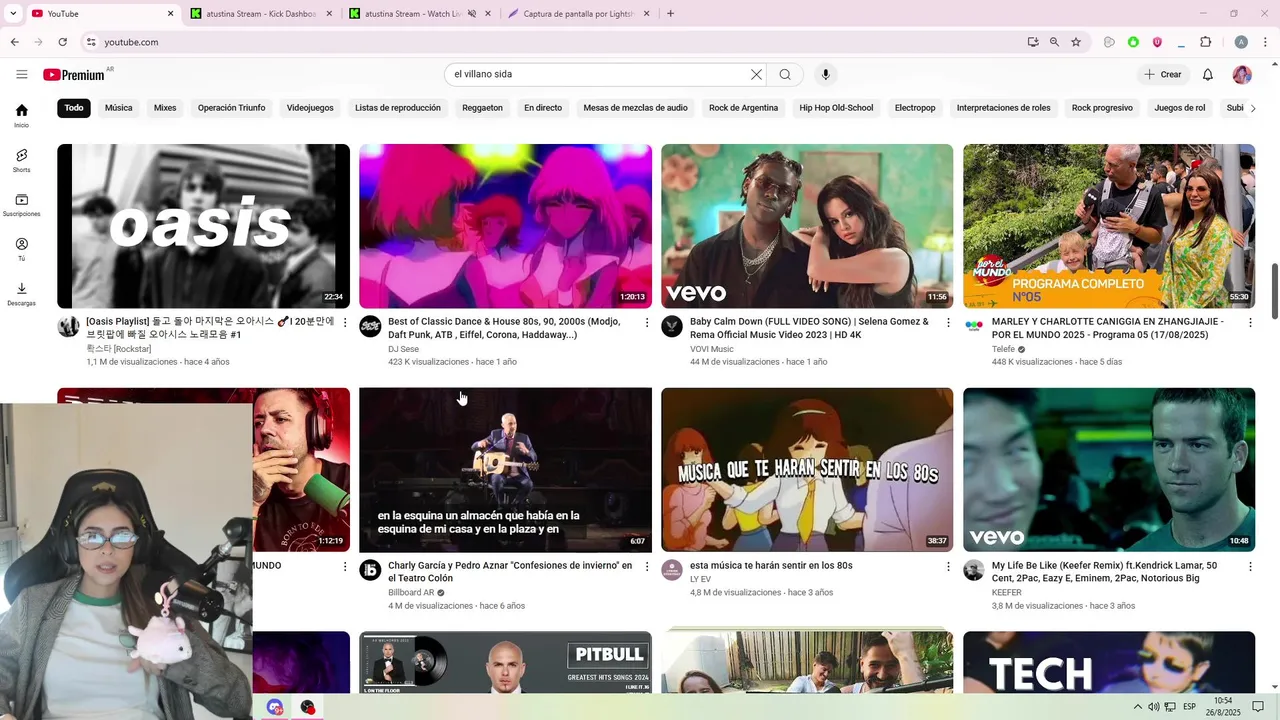Open a new browser tab
Viewport: 1280px width, 720px height.
(670, 14)
